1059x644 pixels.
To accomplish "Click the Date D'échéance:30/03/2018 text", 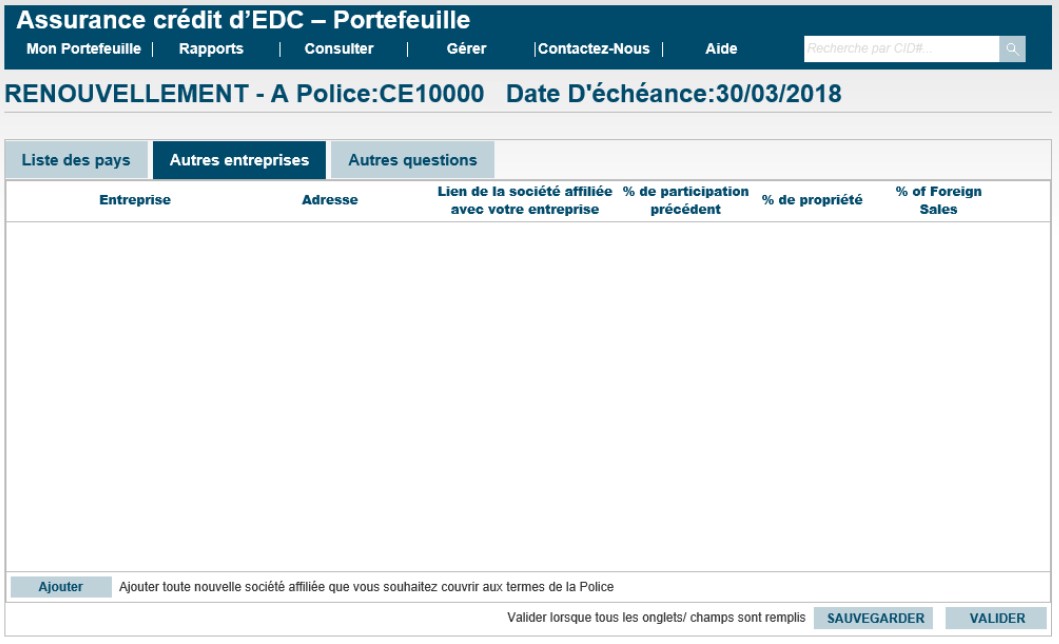I will pos(674,93).
